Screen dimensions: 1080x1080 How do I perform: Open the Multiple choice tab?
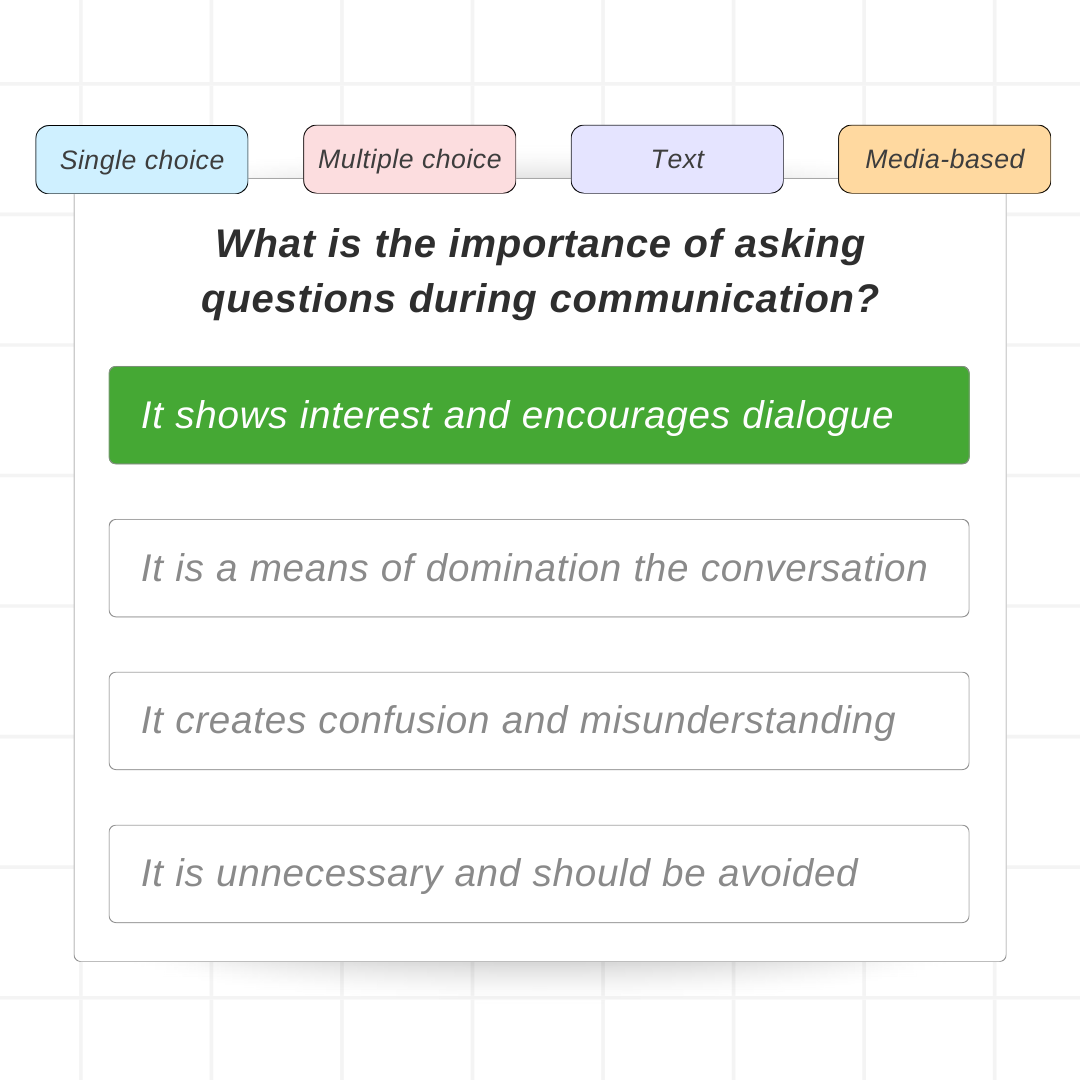coord(410,160)
